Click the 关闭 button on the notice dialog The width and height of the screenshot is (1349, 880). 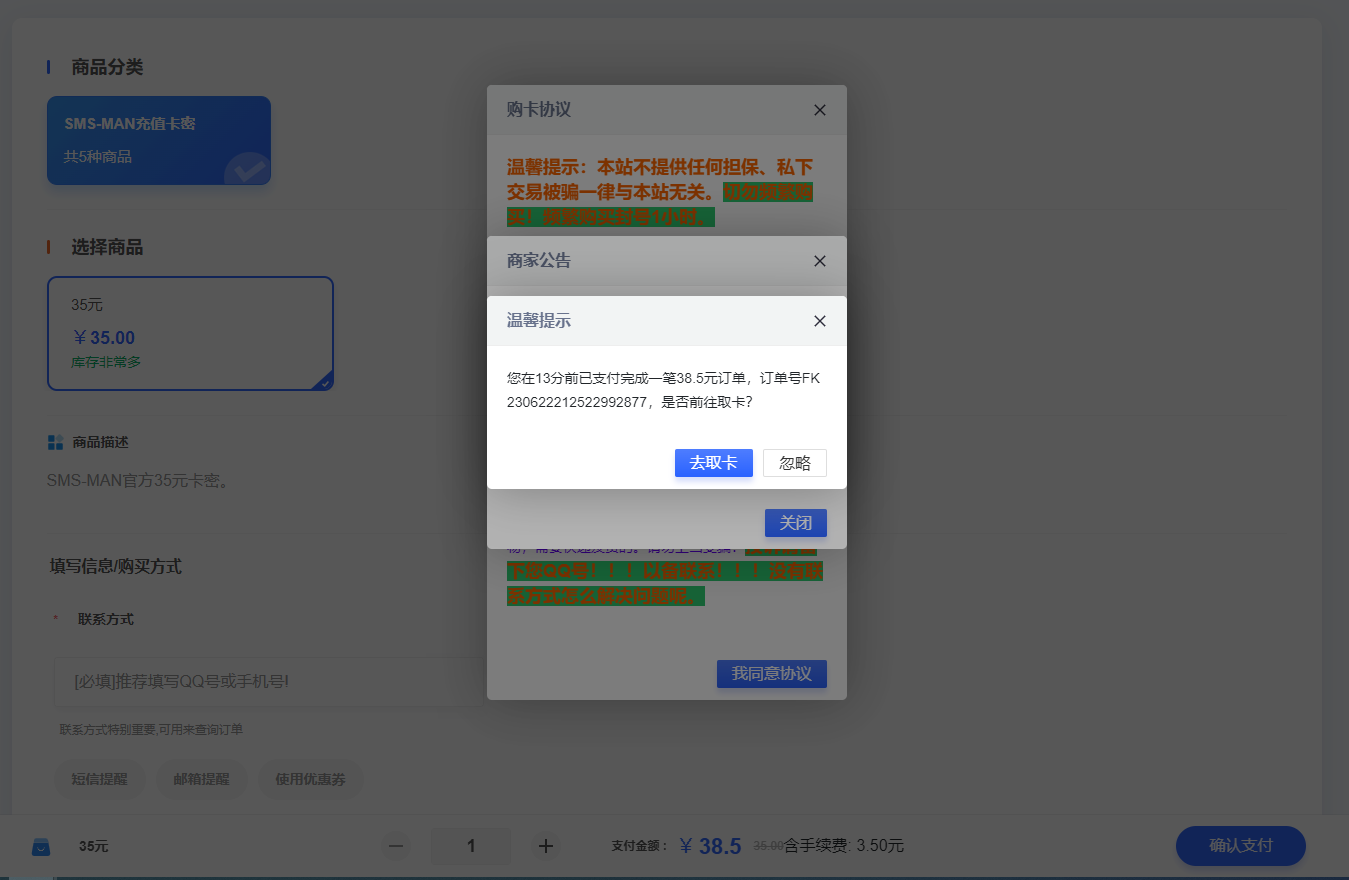click(x=795, y=522)
